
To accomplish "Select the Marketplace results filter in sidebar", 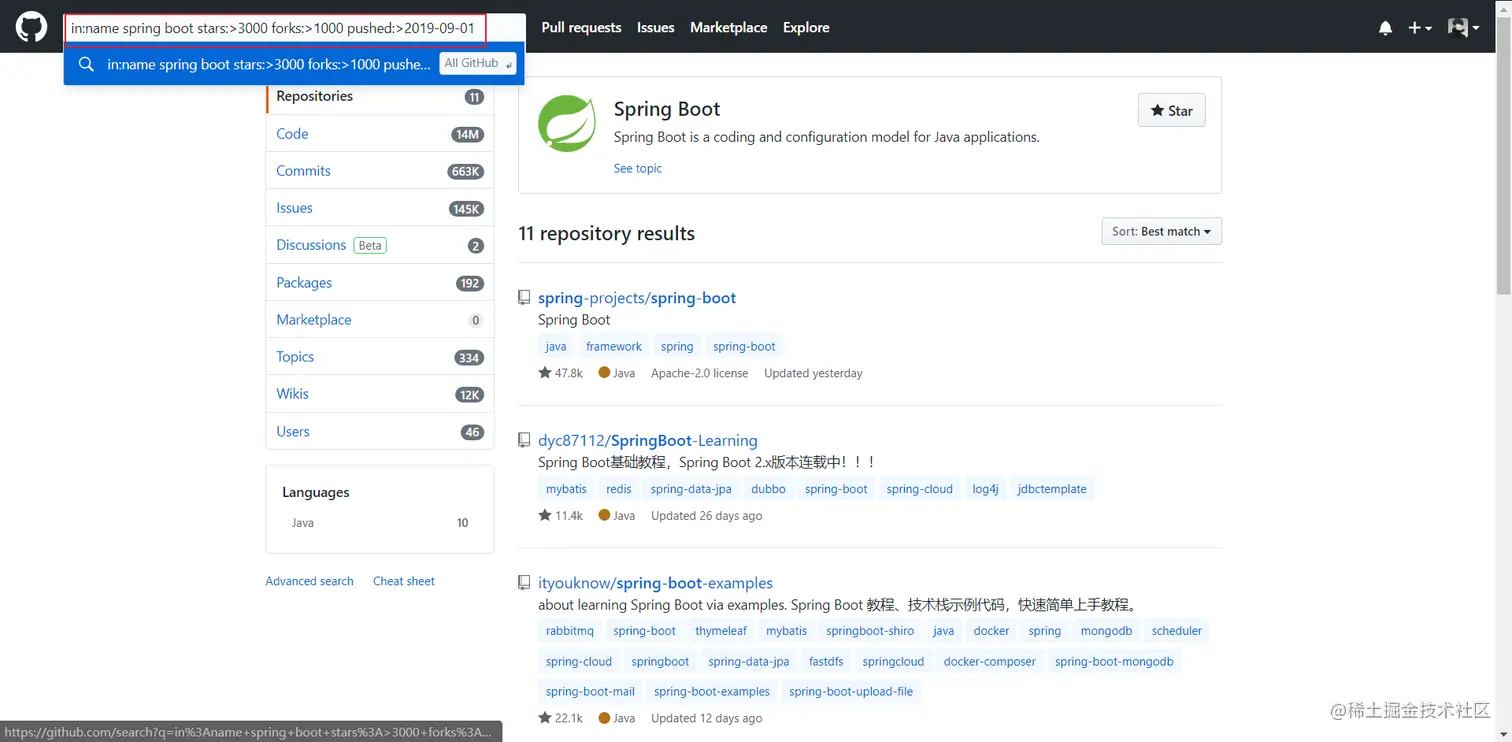I will click(380, 320).
